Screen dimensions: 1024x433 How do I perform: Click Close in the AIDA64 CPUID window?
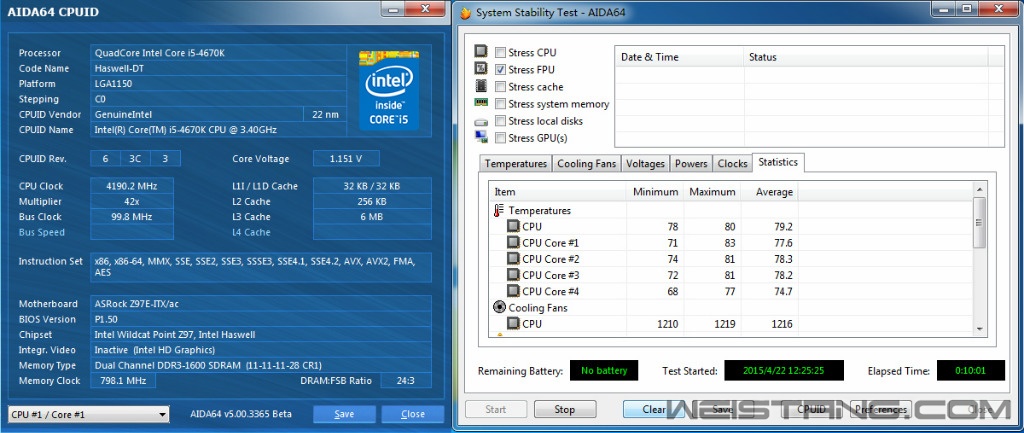413,414
